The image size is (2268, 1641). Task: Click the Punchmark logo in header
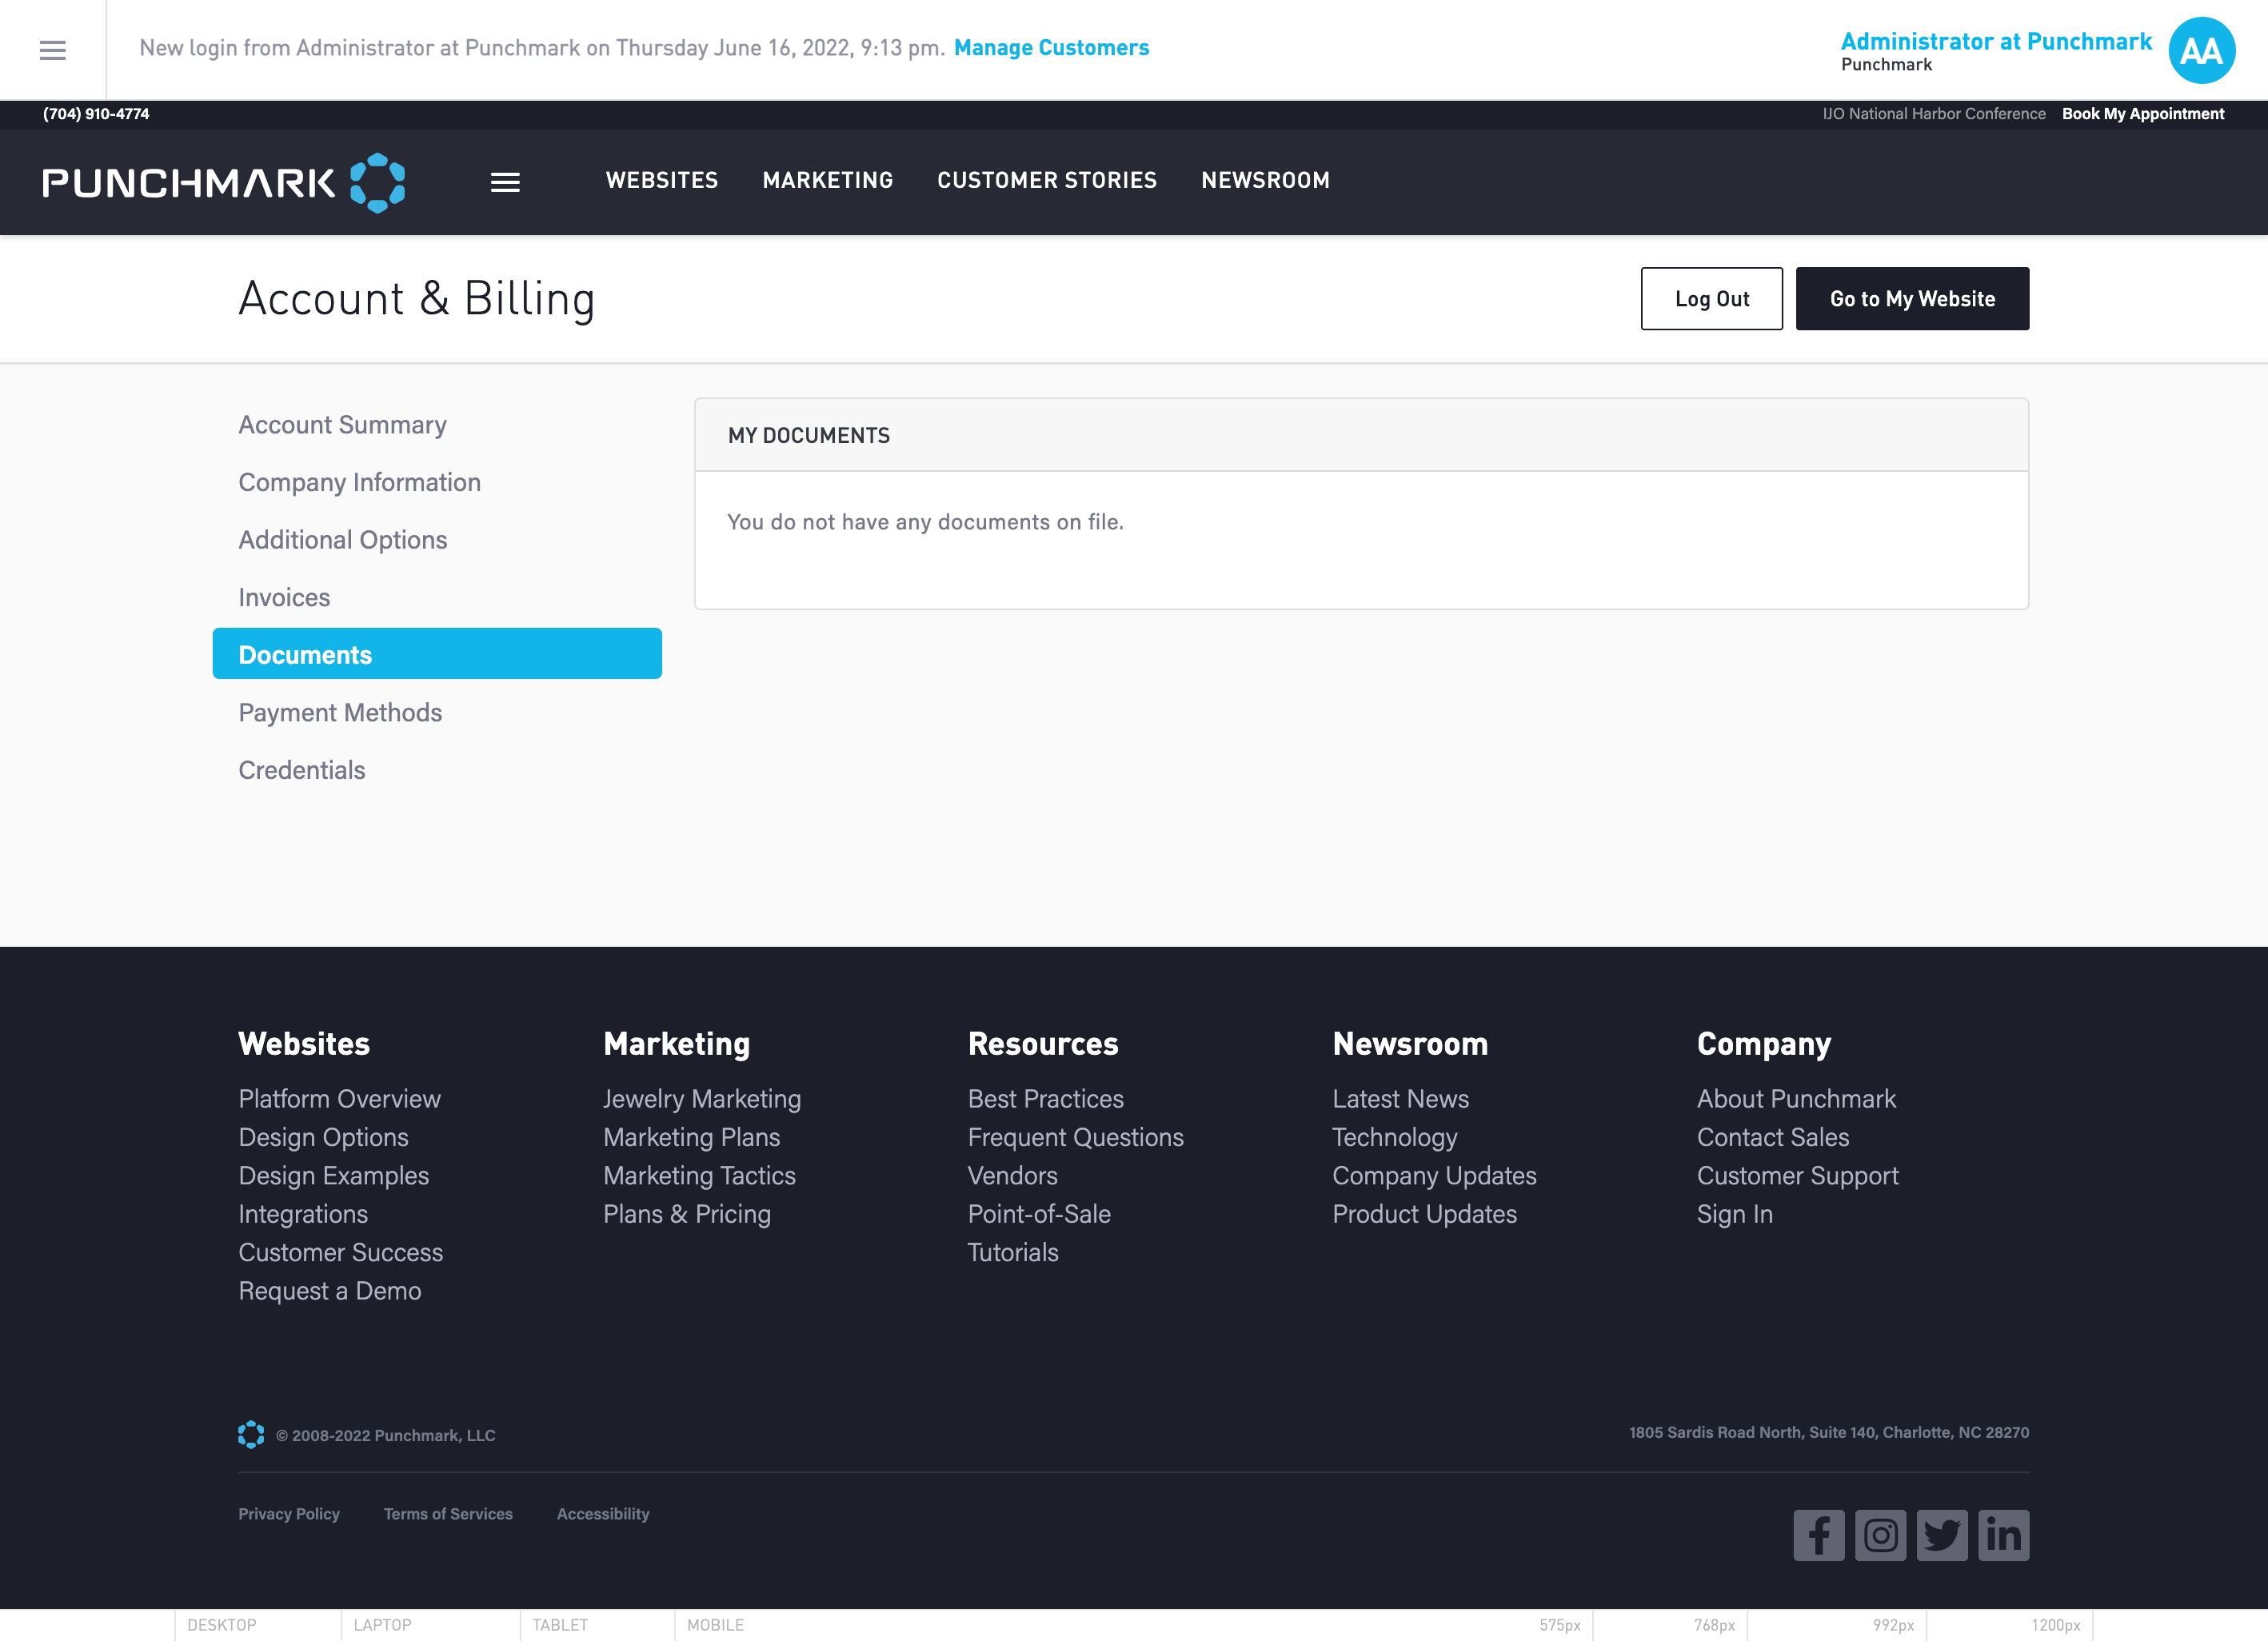coord(223,182)
